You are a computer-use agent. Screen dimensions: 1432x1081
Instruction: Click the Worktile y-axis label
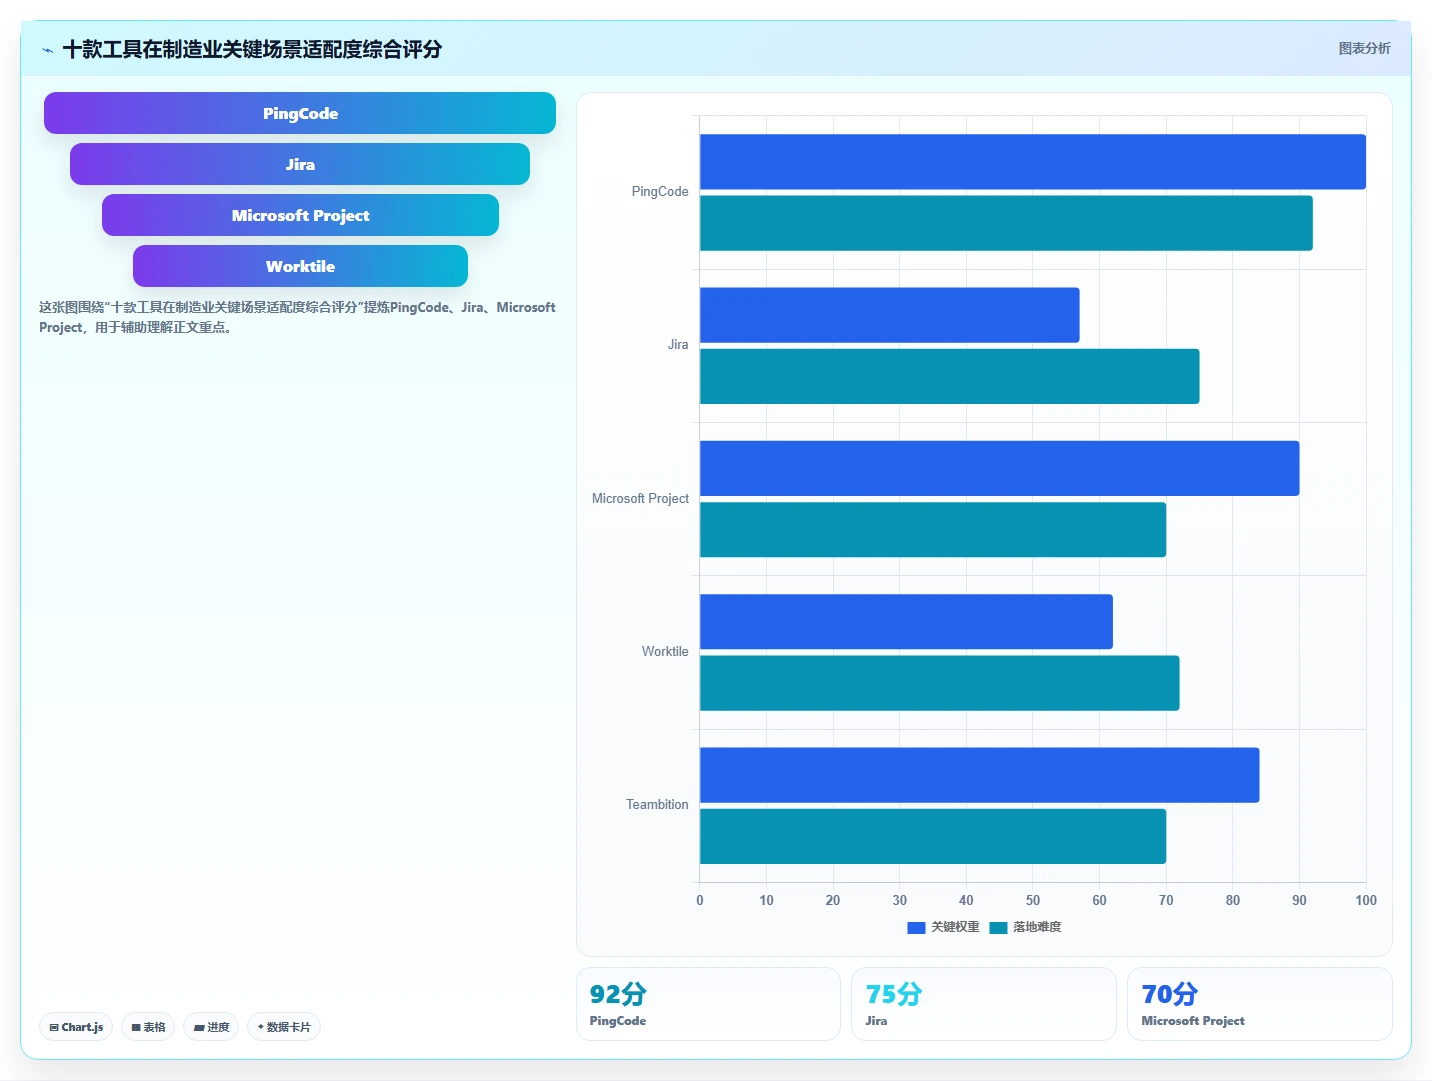coord(665,651)
